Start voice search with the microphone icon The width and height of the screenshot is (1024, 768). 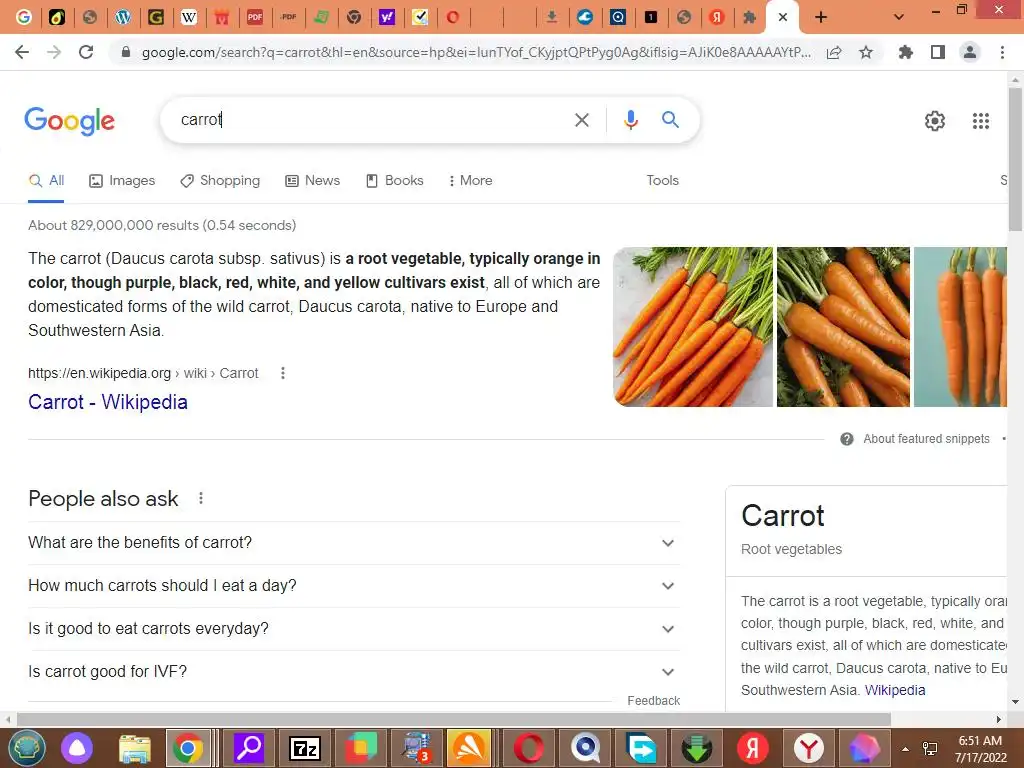(630, 120)
